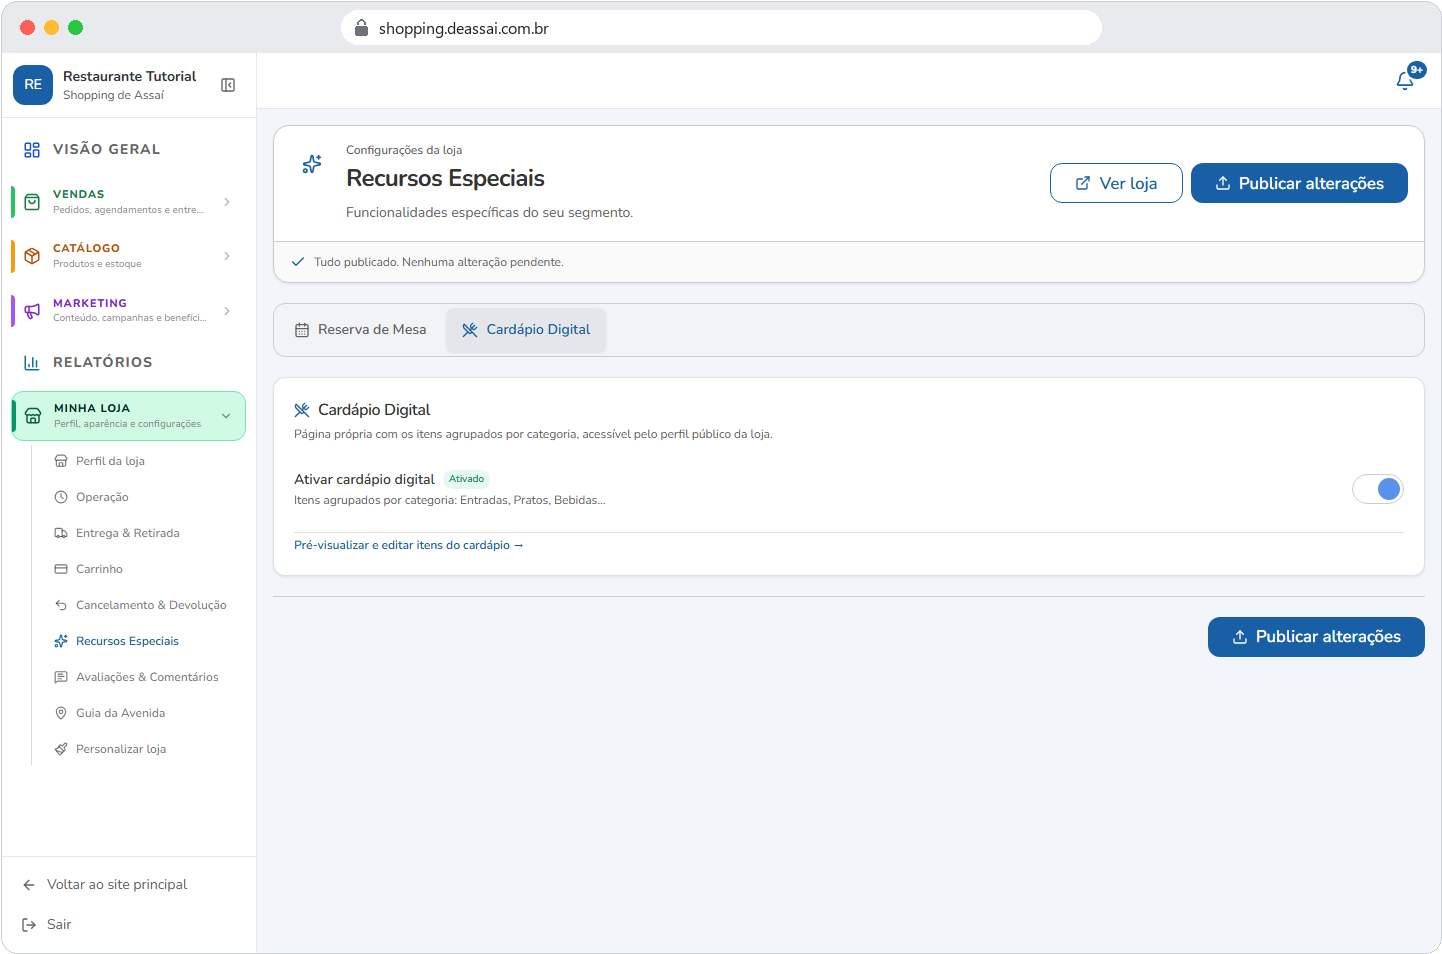Select the Cardápio Digital tab

coord(526,330)
